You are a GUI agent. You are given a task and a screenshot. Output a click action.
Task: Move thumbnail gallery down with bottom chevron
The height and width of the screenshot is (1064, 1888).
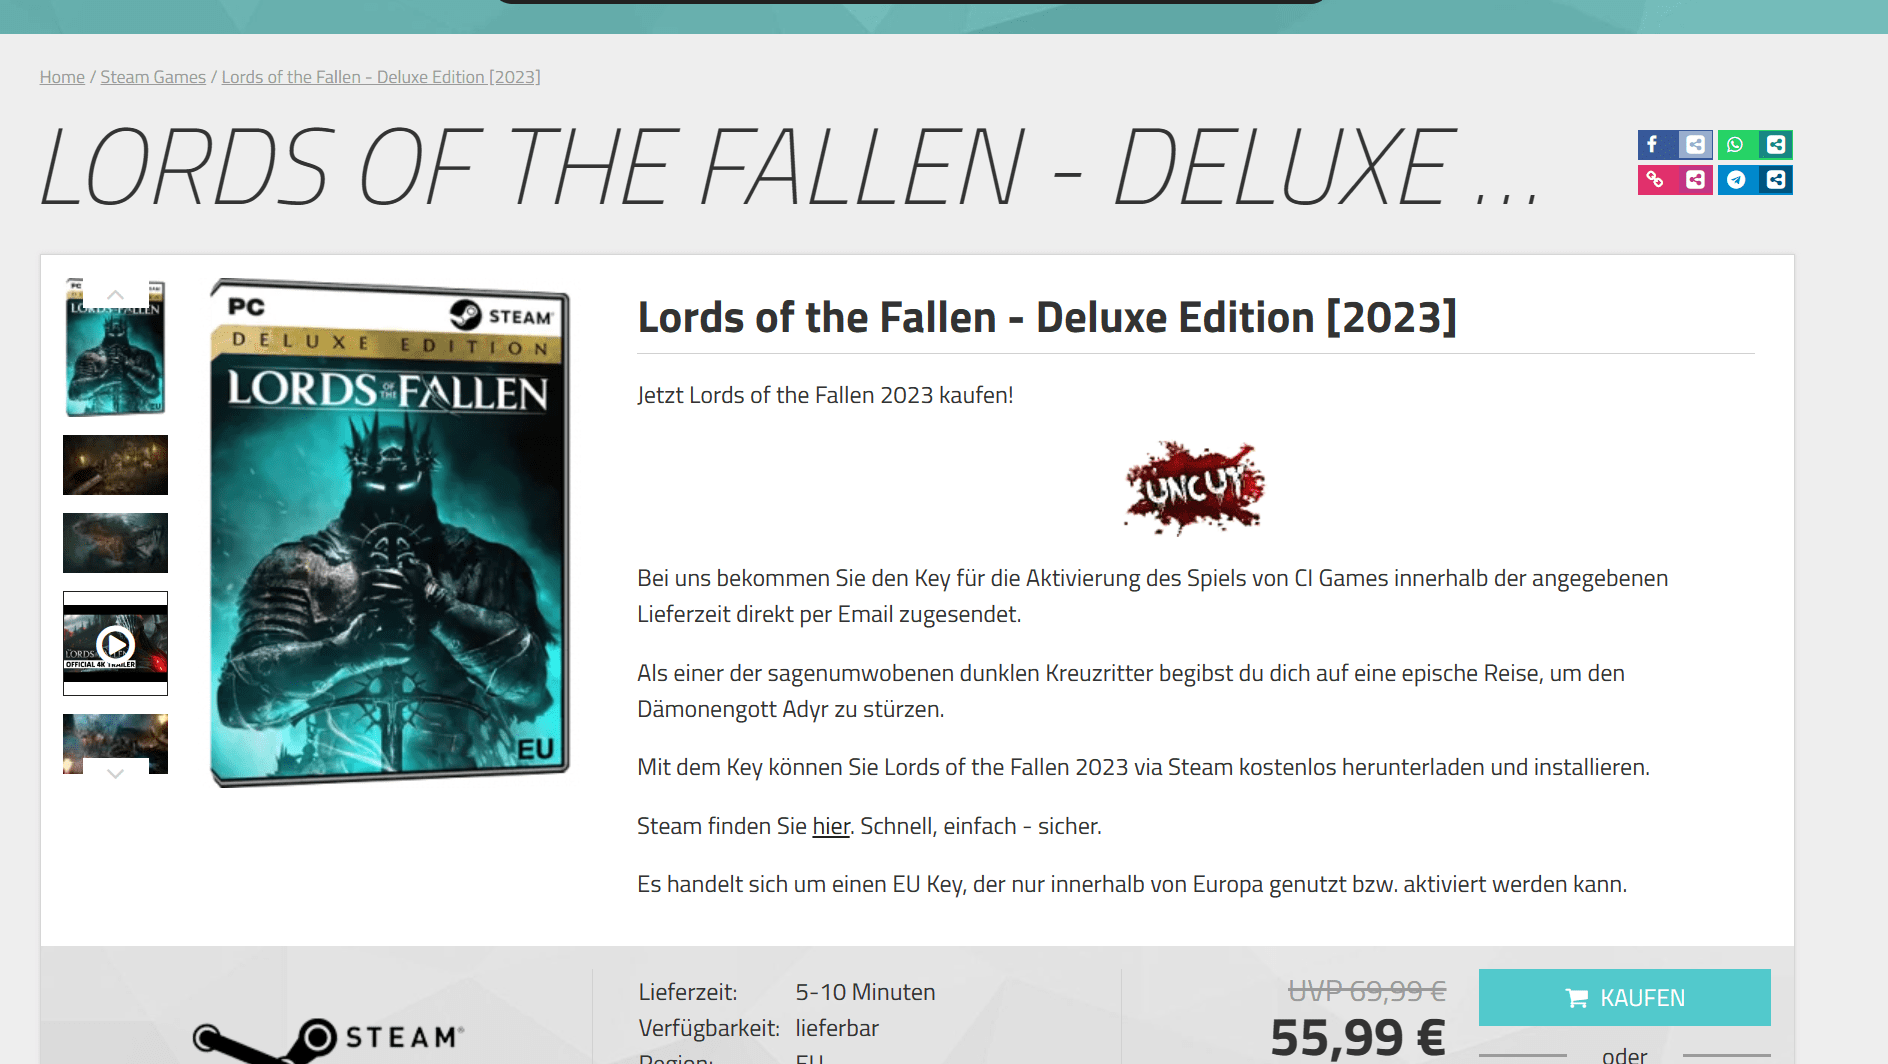115,772
